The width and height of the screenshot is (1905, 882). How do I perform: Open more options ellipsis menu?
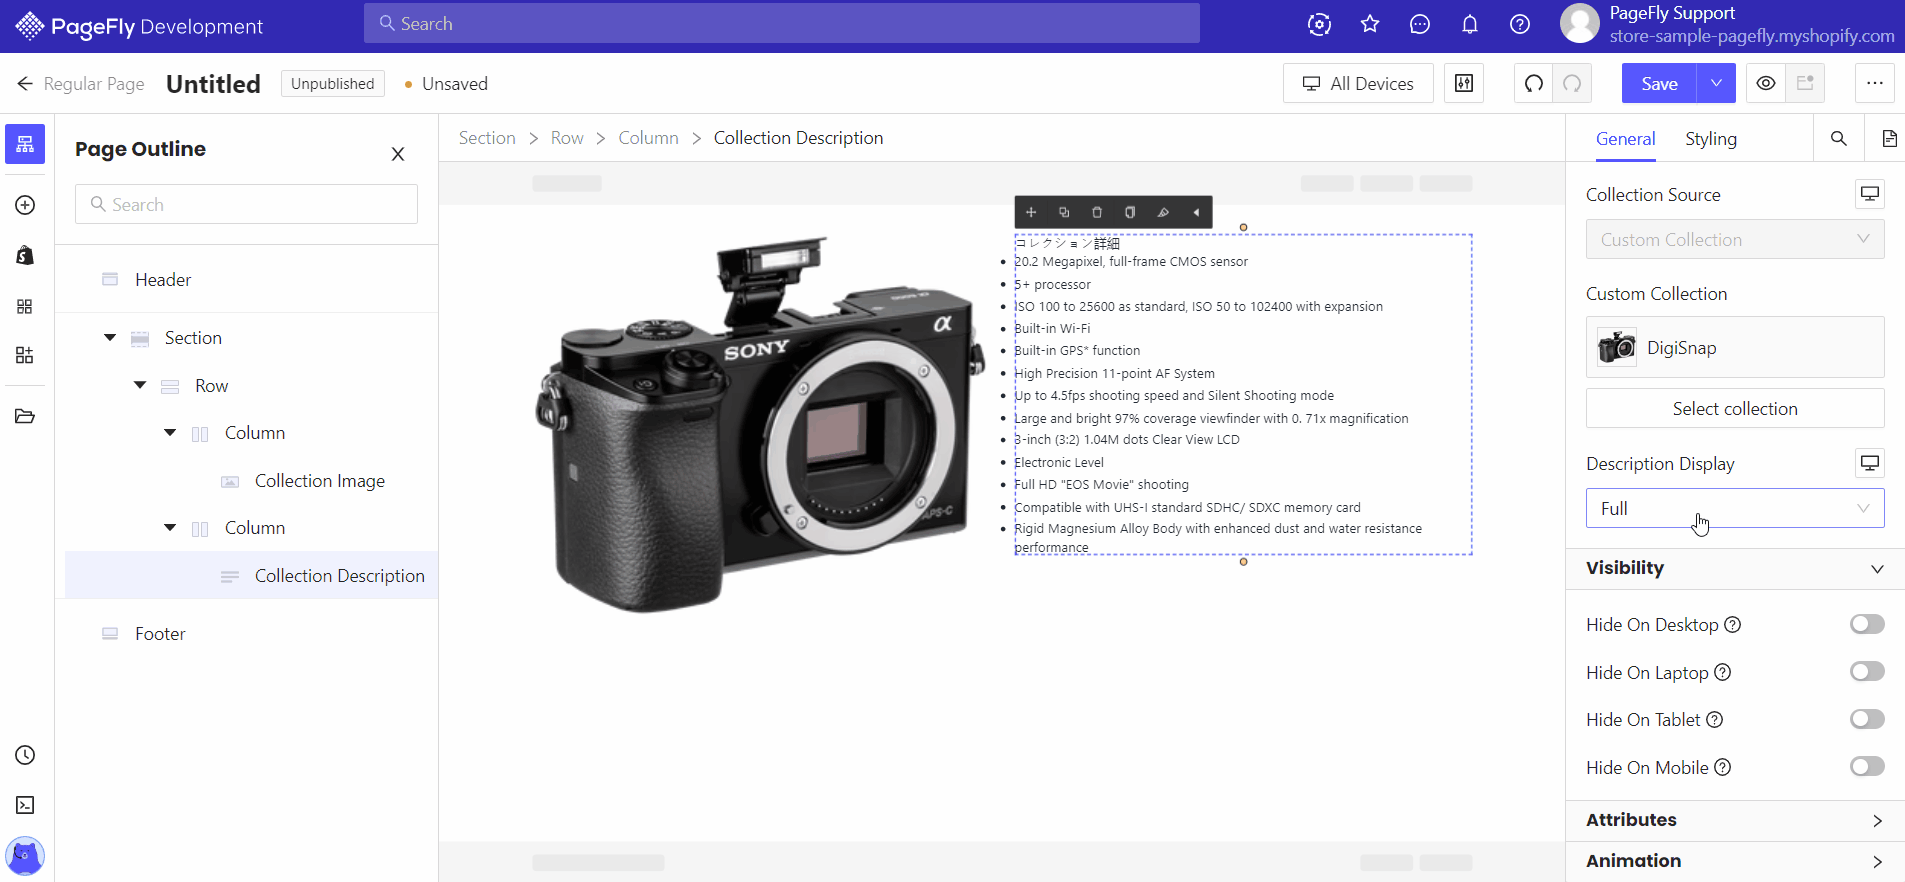1875,83
